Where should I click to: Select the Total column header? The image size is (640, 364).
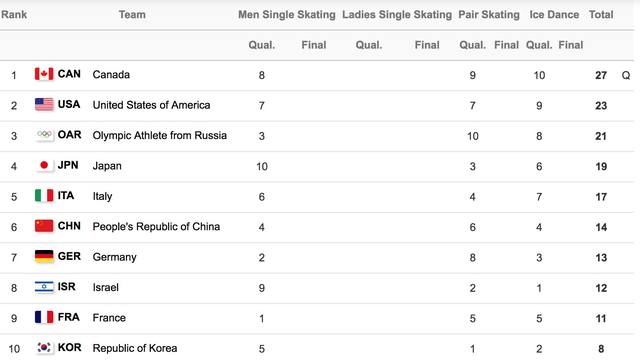601,15
